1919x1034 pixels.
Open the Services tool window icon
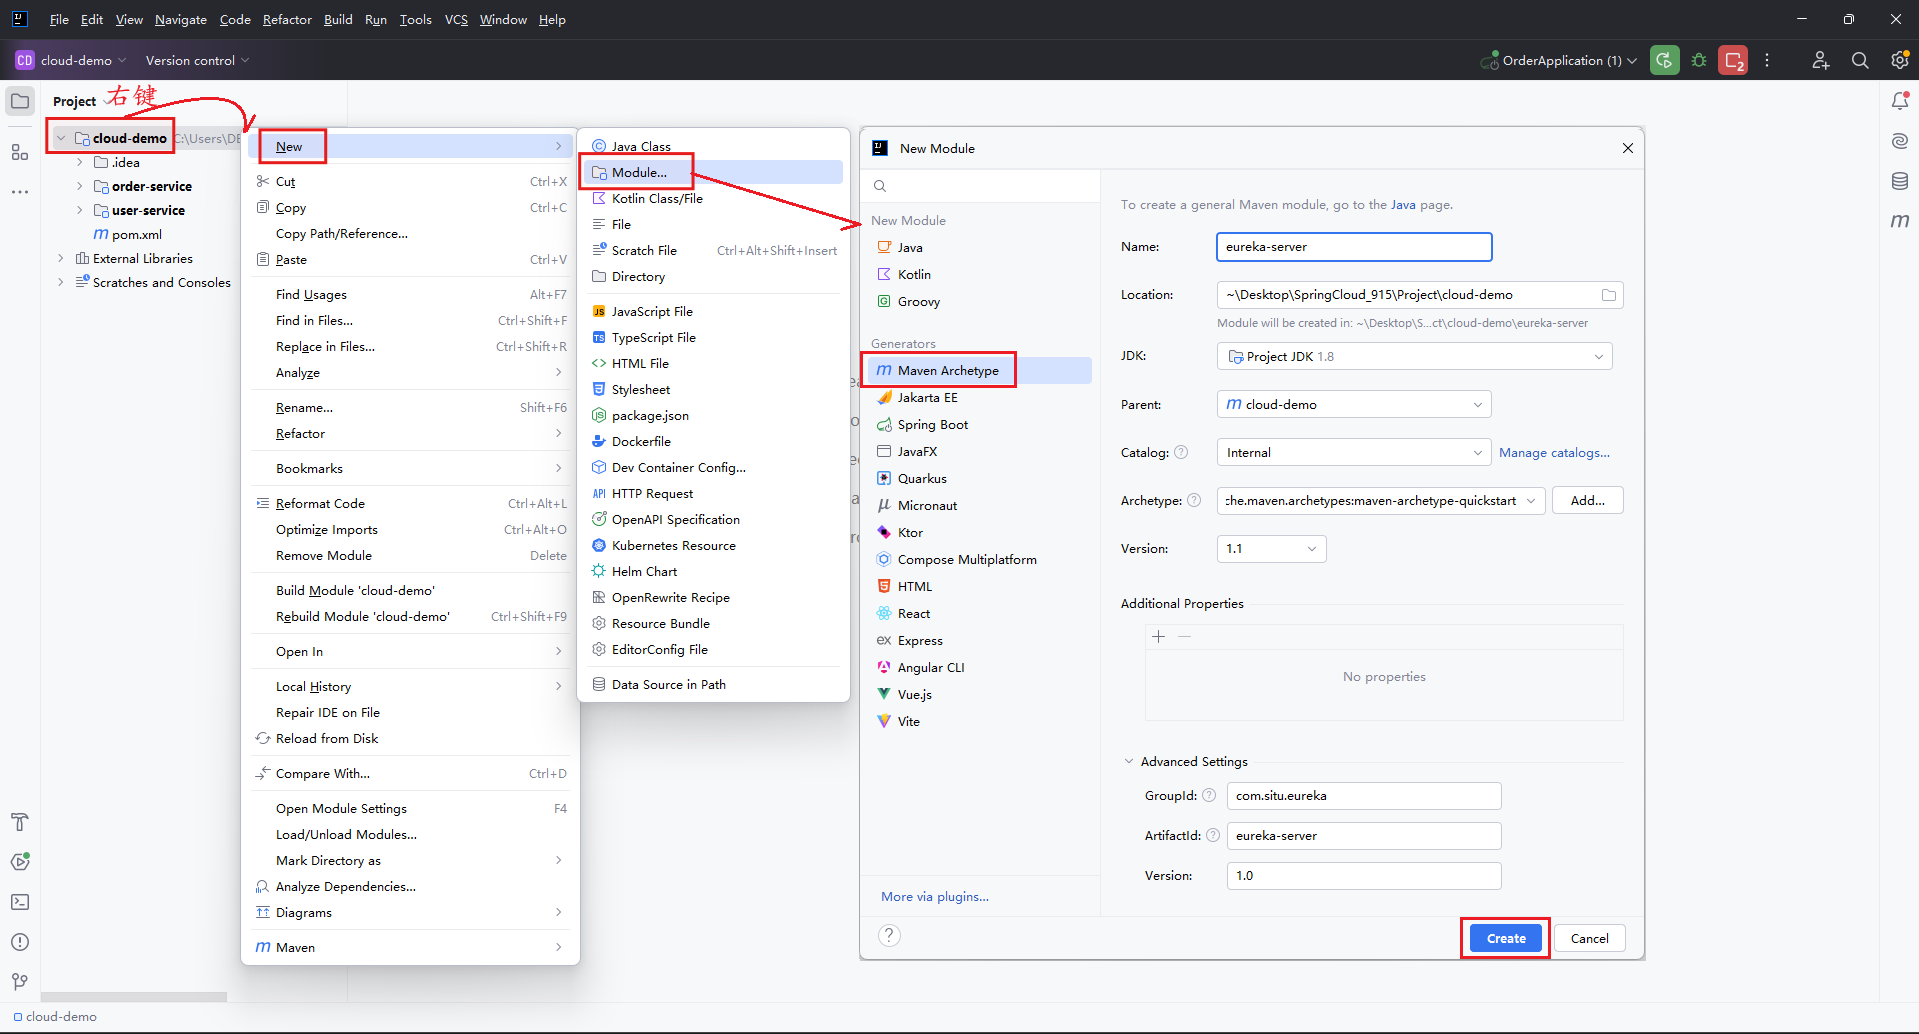coord(20,862)
